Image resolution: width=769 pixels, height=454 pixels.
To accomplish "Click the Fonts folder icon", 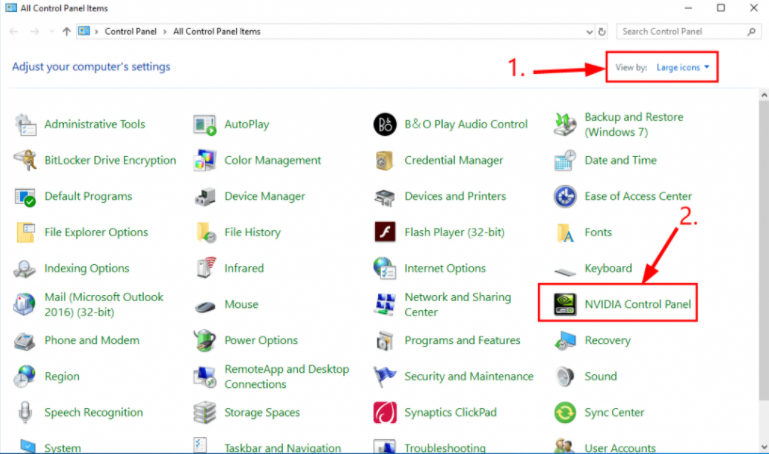I will pyautogui.click(x=565, y=232).
